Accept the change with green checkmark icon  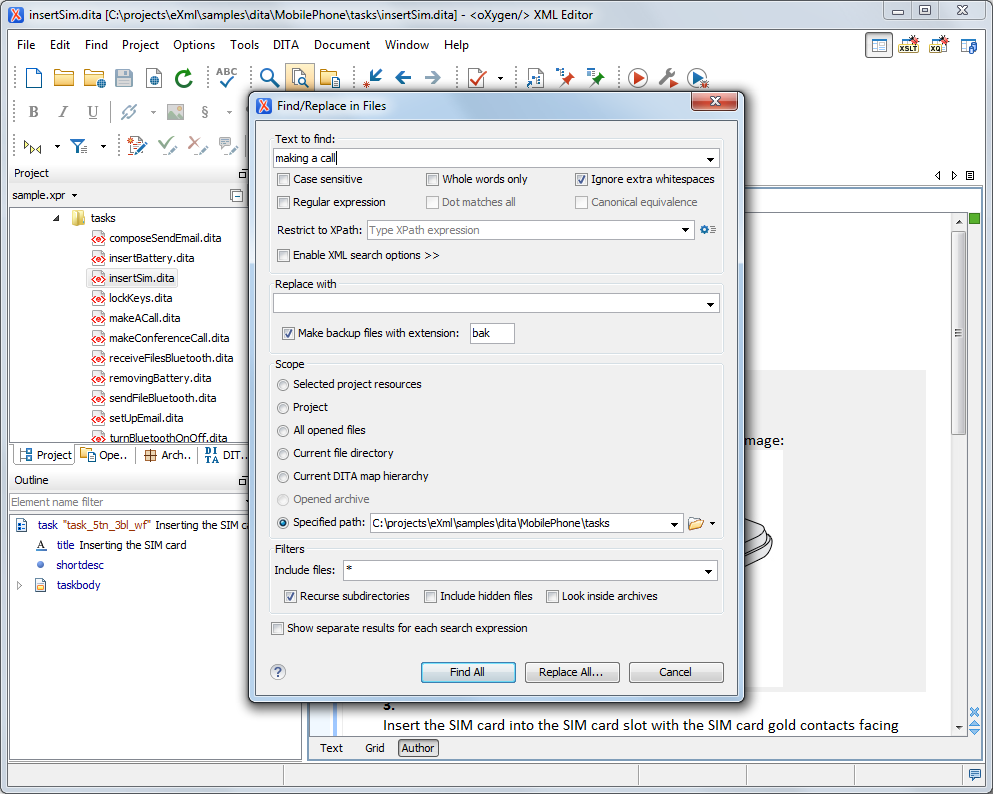click(167, 146)
